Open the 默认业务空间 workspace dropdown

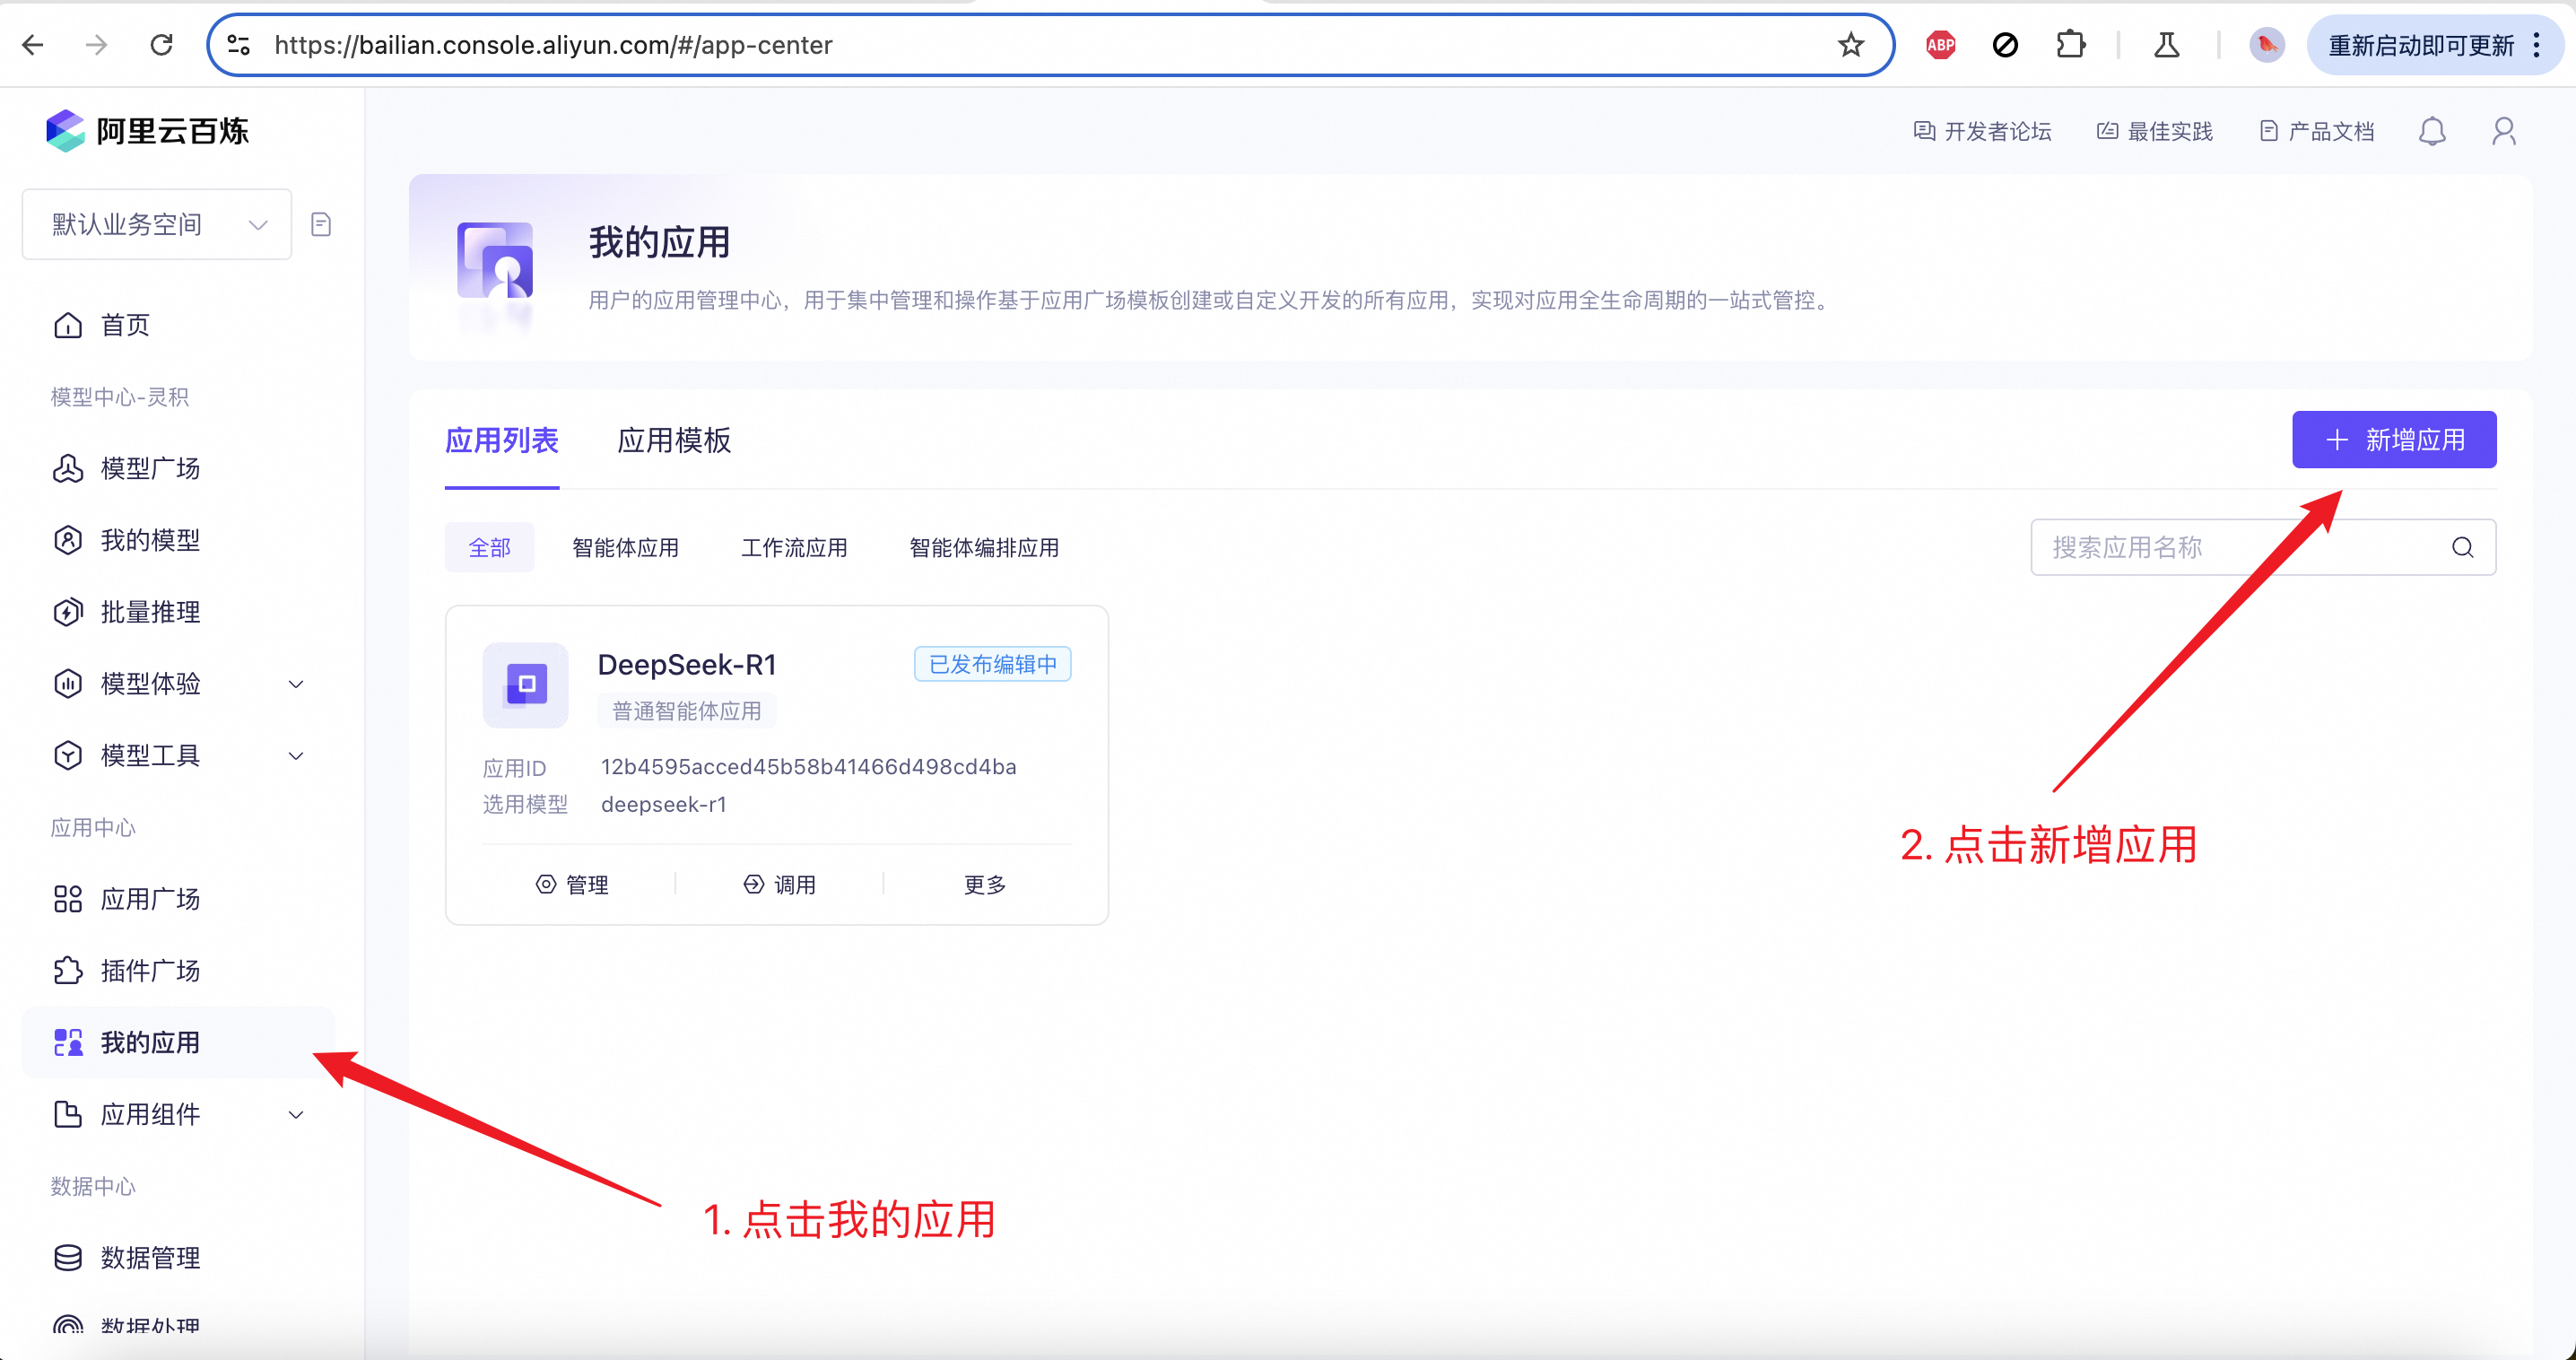[x=157, y=224]
